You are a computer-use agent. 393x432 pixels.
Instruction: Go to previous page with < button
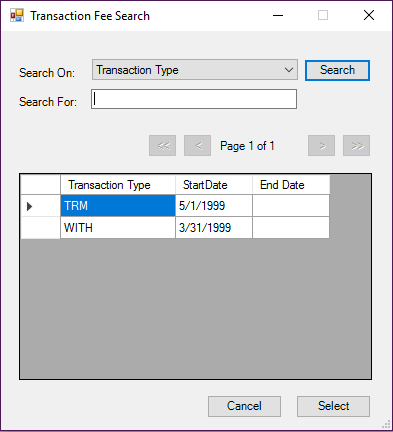197,145
